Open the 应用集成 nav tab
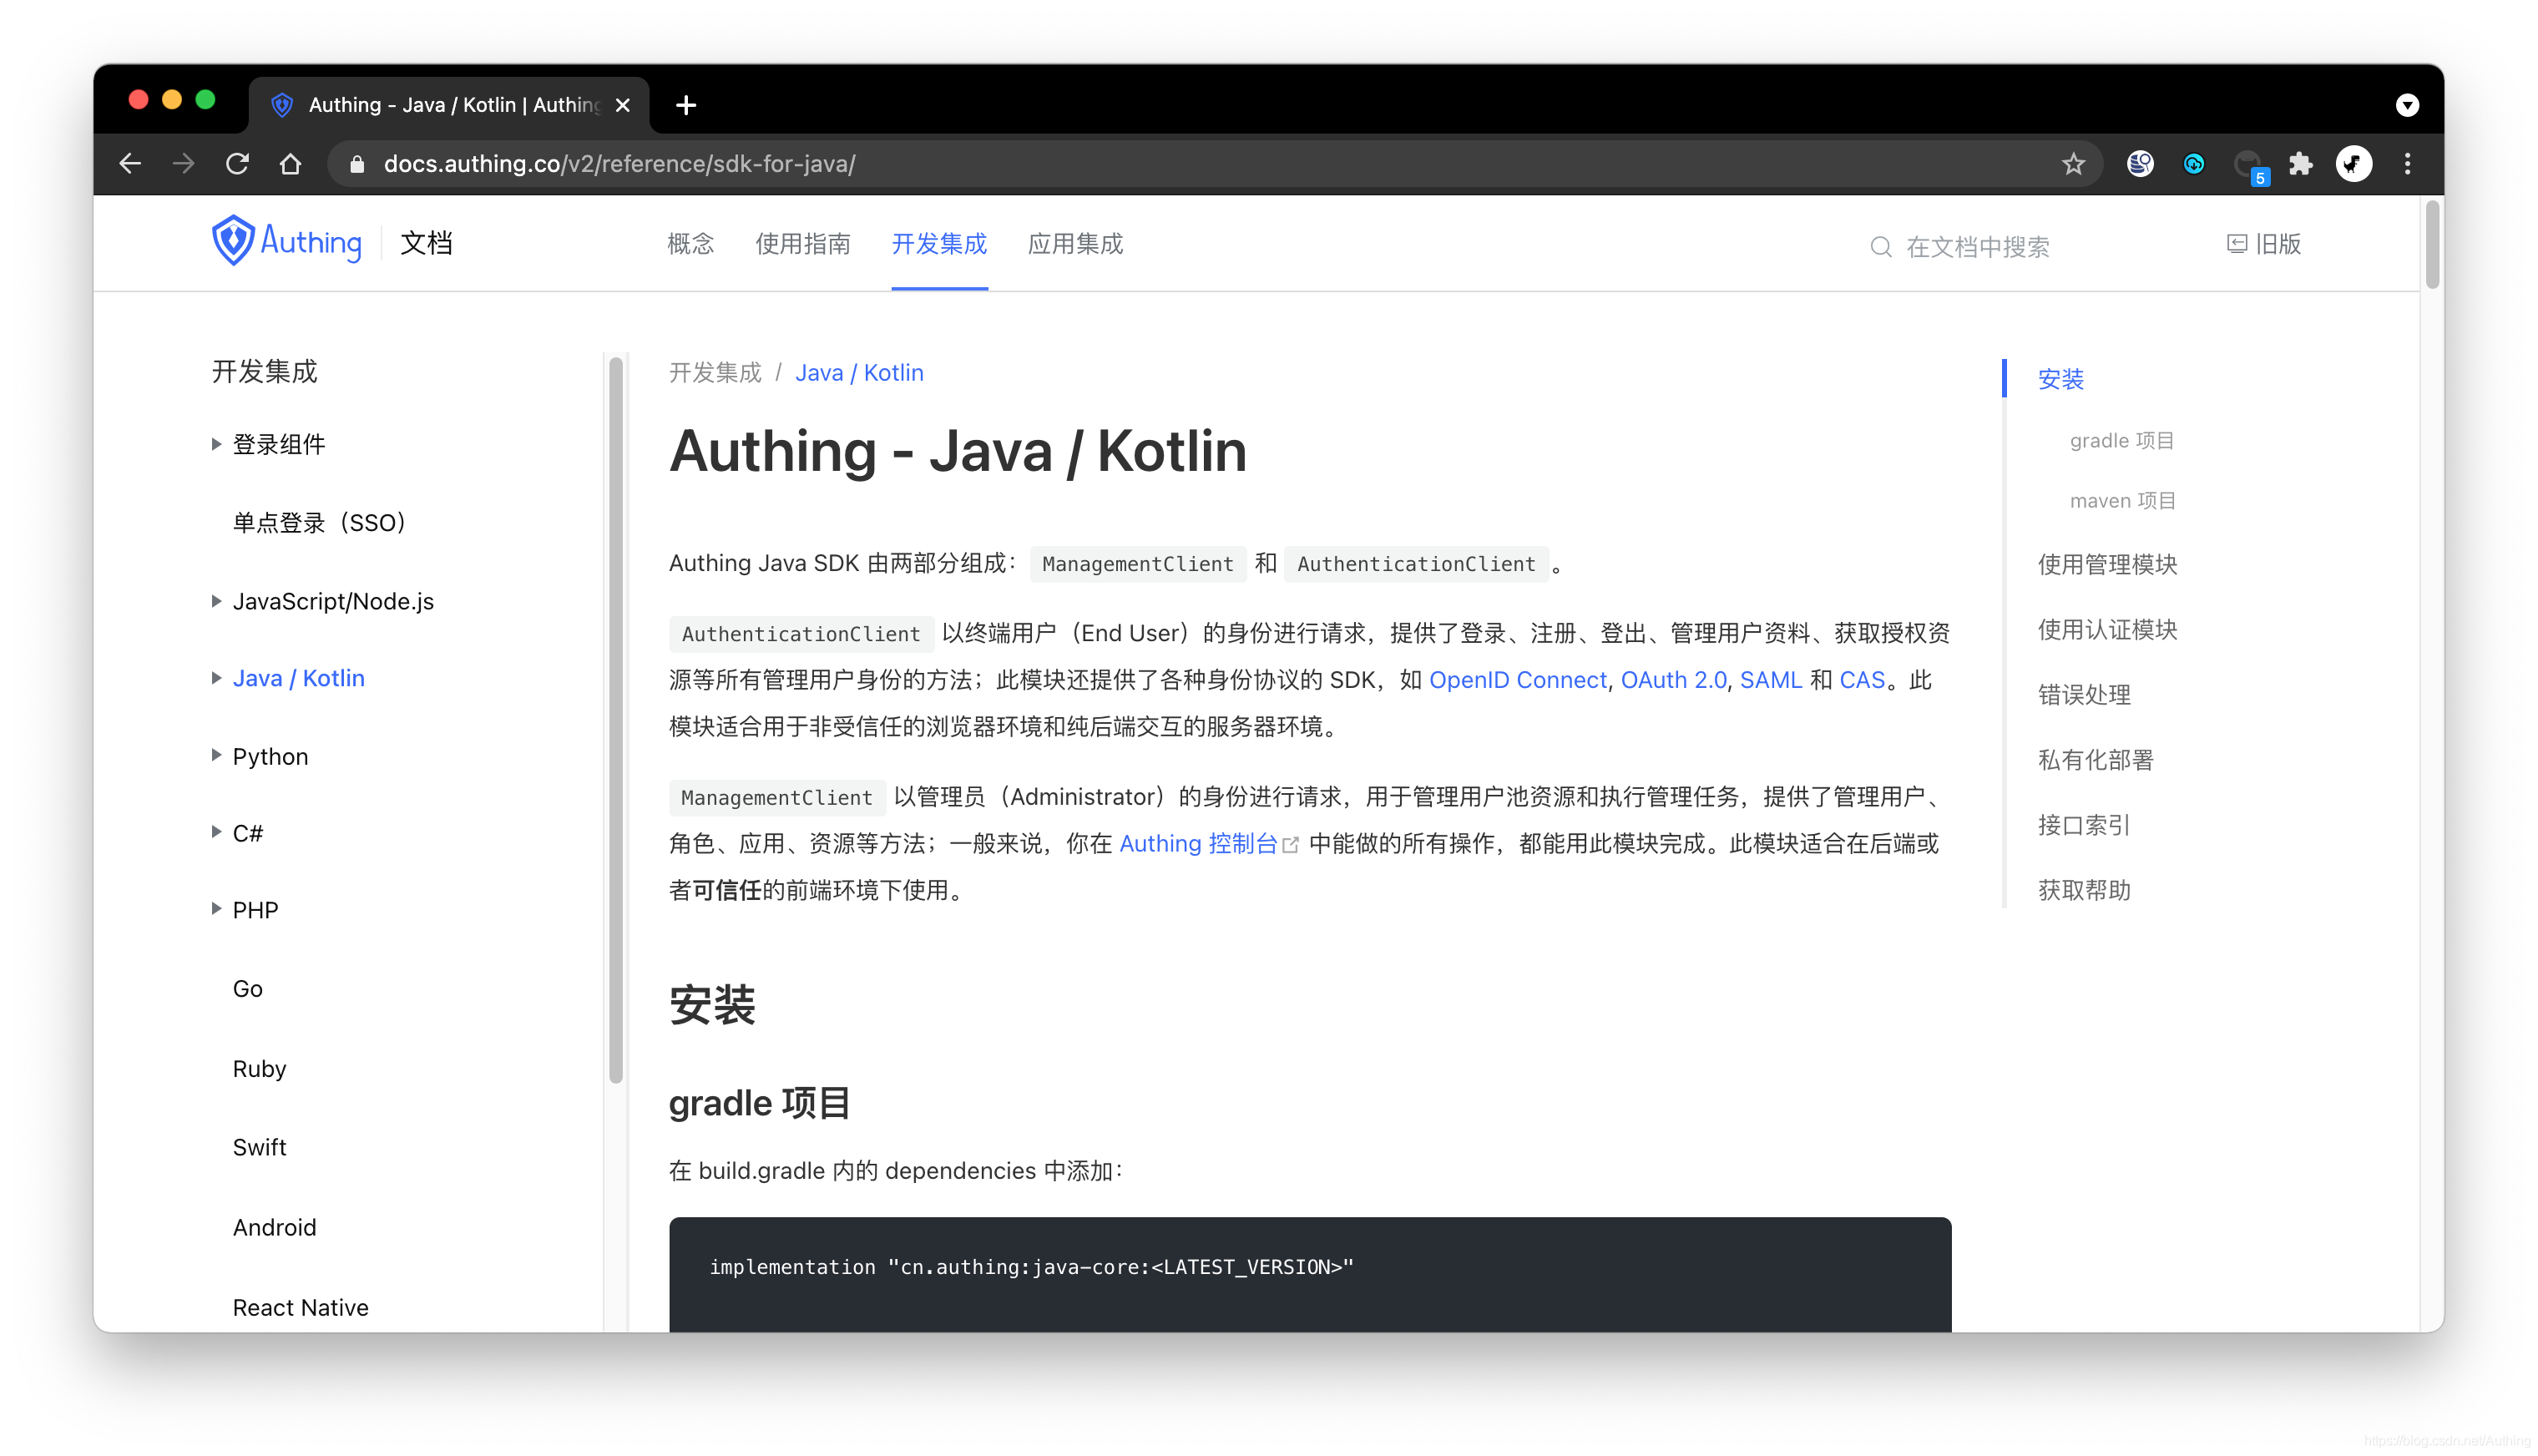 [1075, 244]
